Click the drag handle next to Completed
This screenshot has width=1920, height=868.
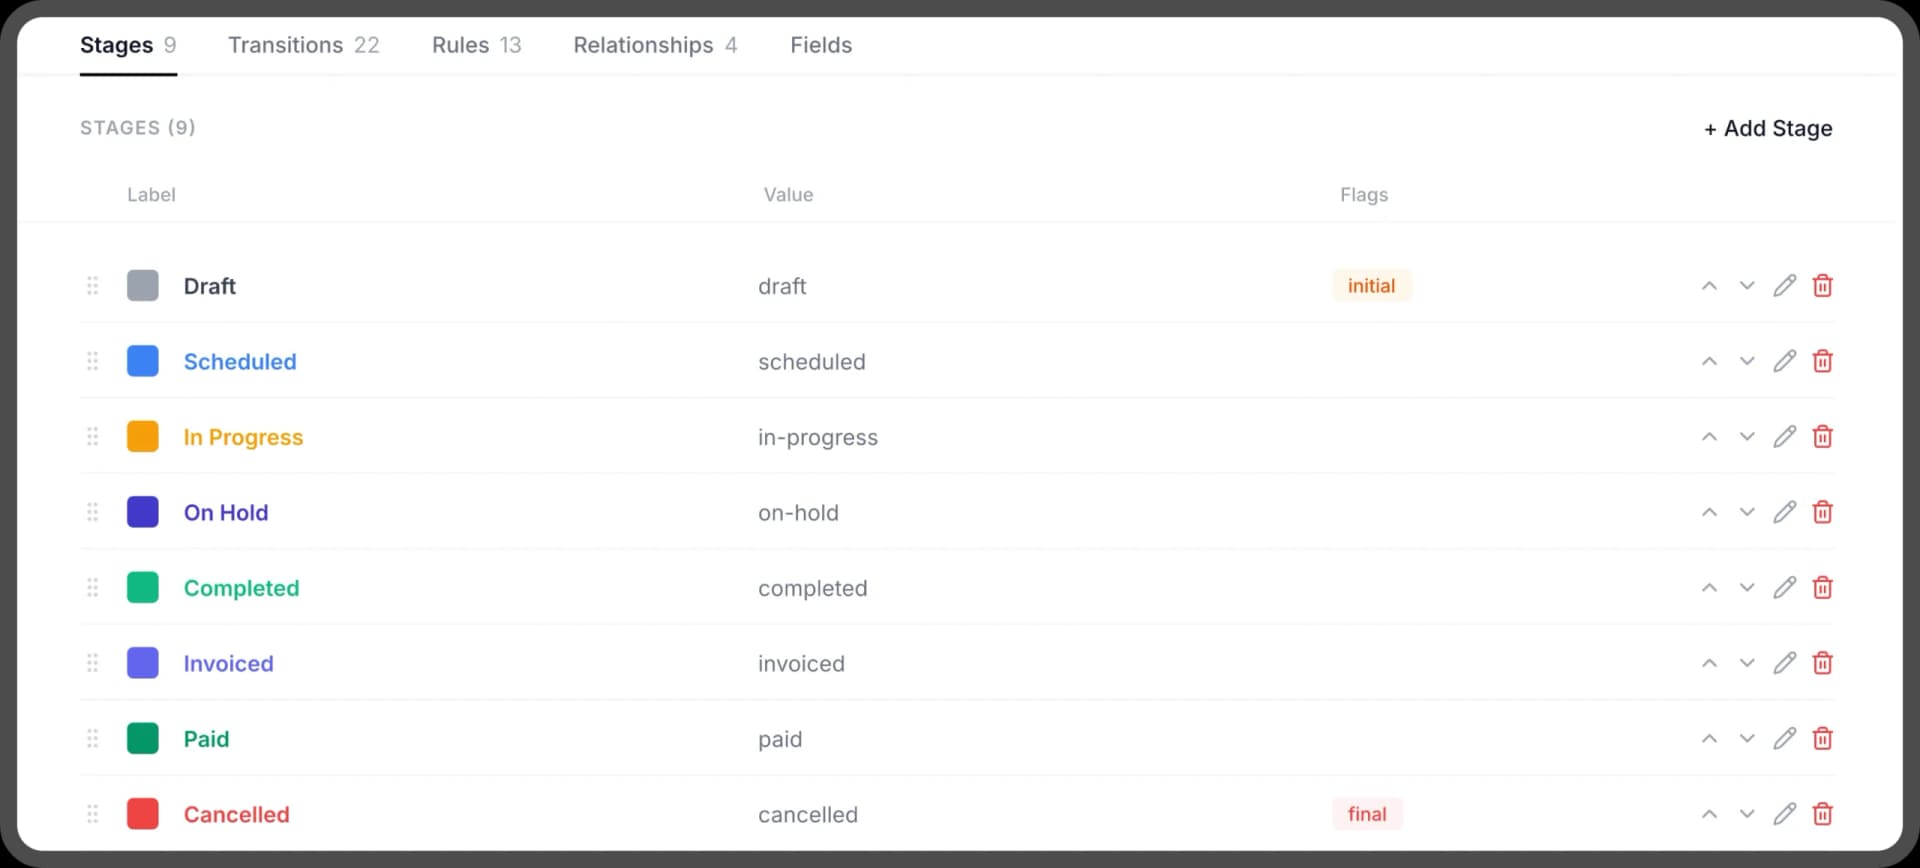(x=92, y=587)
